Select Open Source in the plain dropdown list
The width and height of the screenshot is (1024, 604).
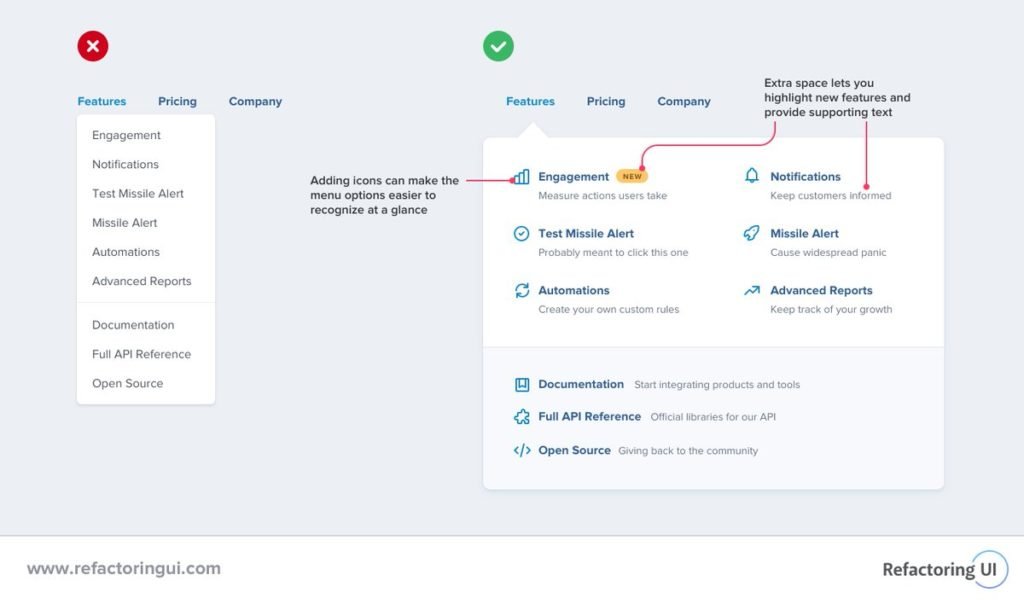coord(127,383)
